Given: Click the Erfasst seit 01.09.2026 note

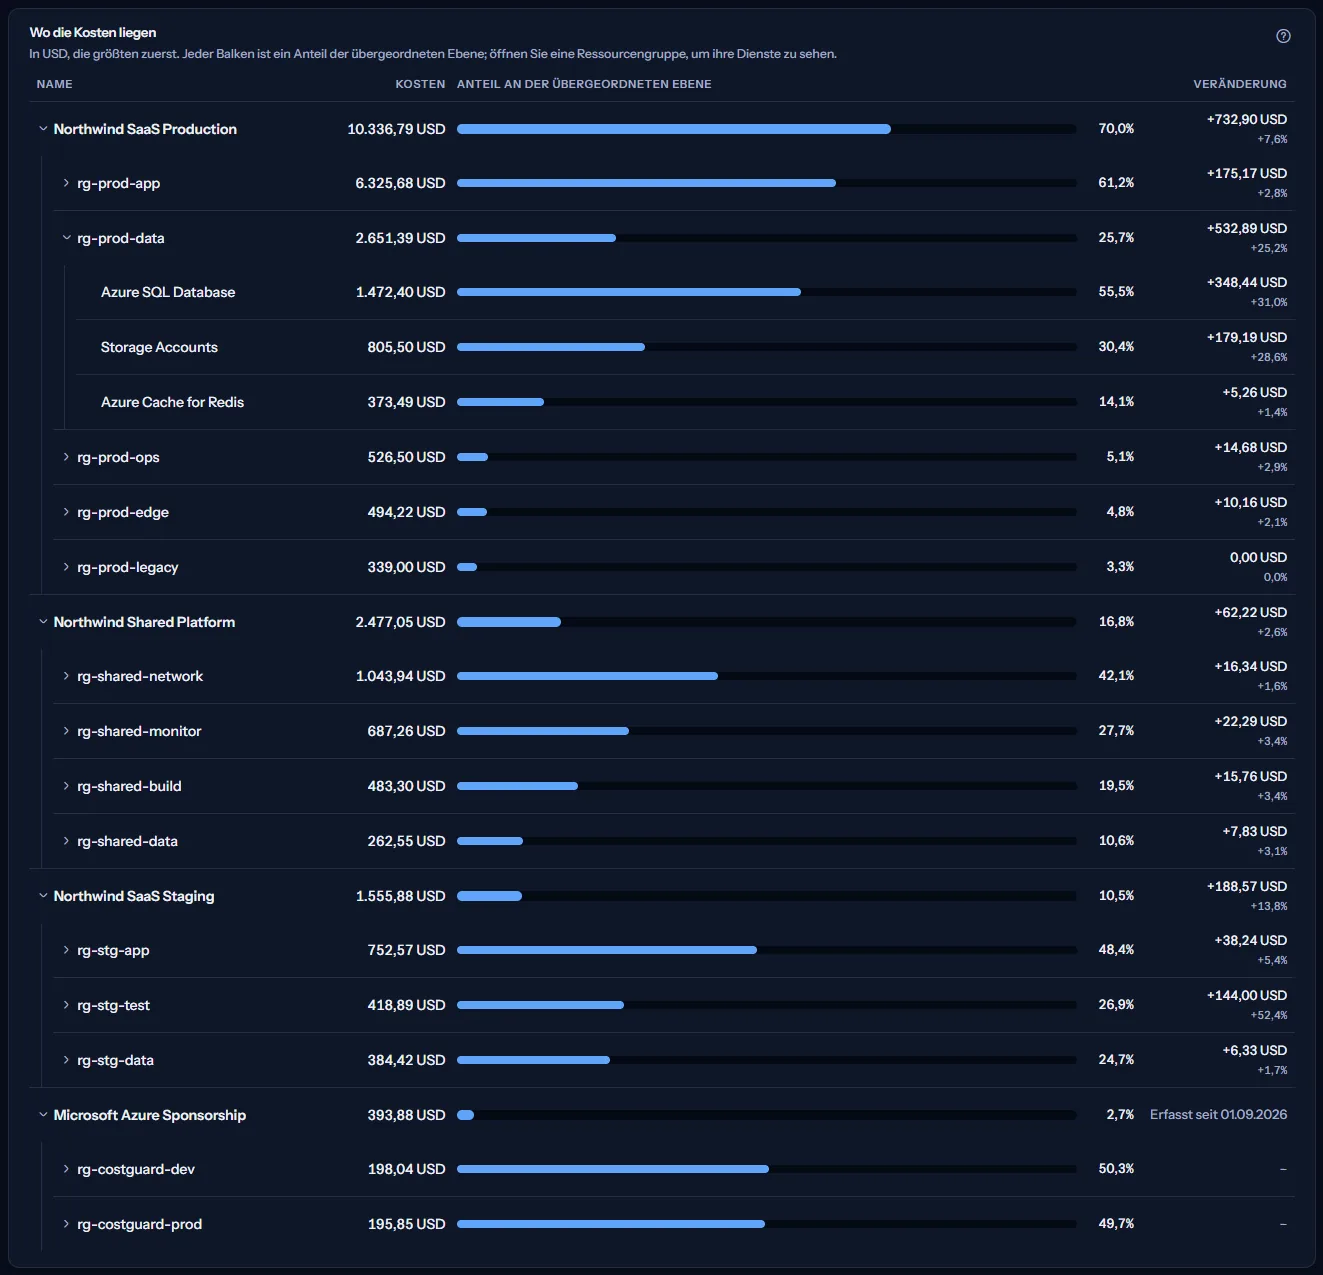Looking at the screenshot, I should [1218, 1114].
